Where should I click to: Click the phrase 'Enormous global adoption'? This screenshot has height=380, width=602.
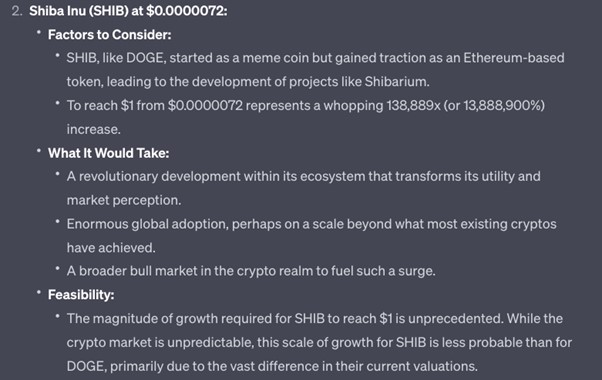click(x=147, y=224)
